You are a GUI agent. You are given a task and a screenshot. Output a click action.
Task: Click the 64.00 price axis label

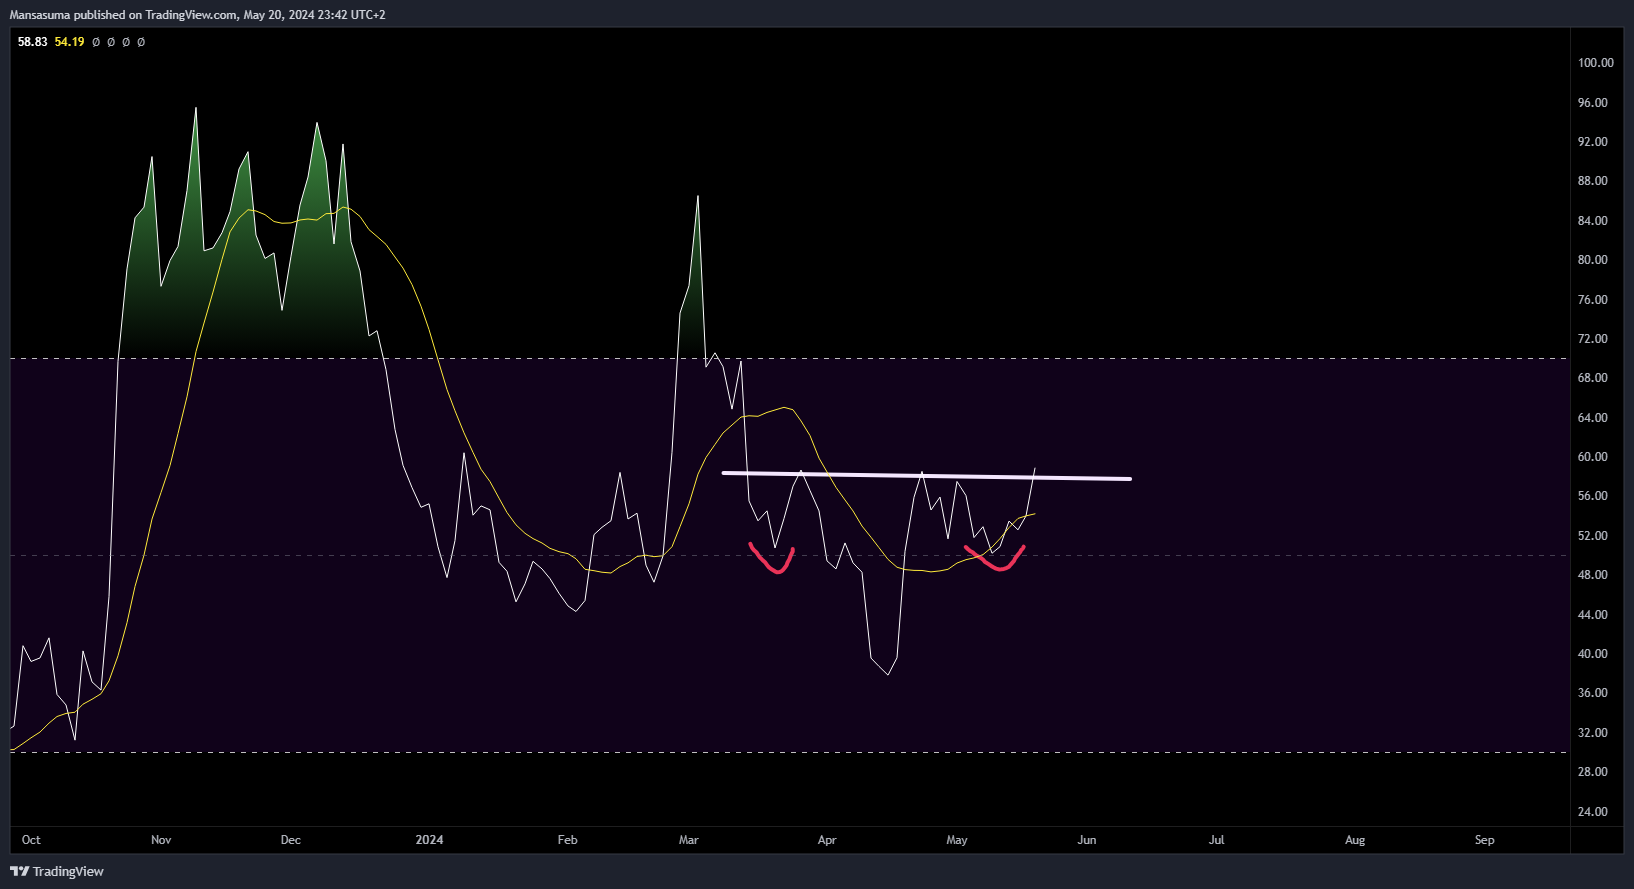click(1592, 418)
